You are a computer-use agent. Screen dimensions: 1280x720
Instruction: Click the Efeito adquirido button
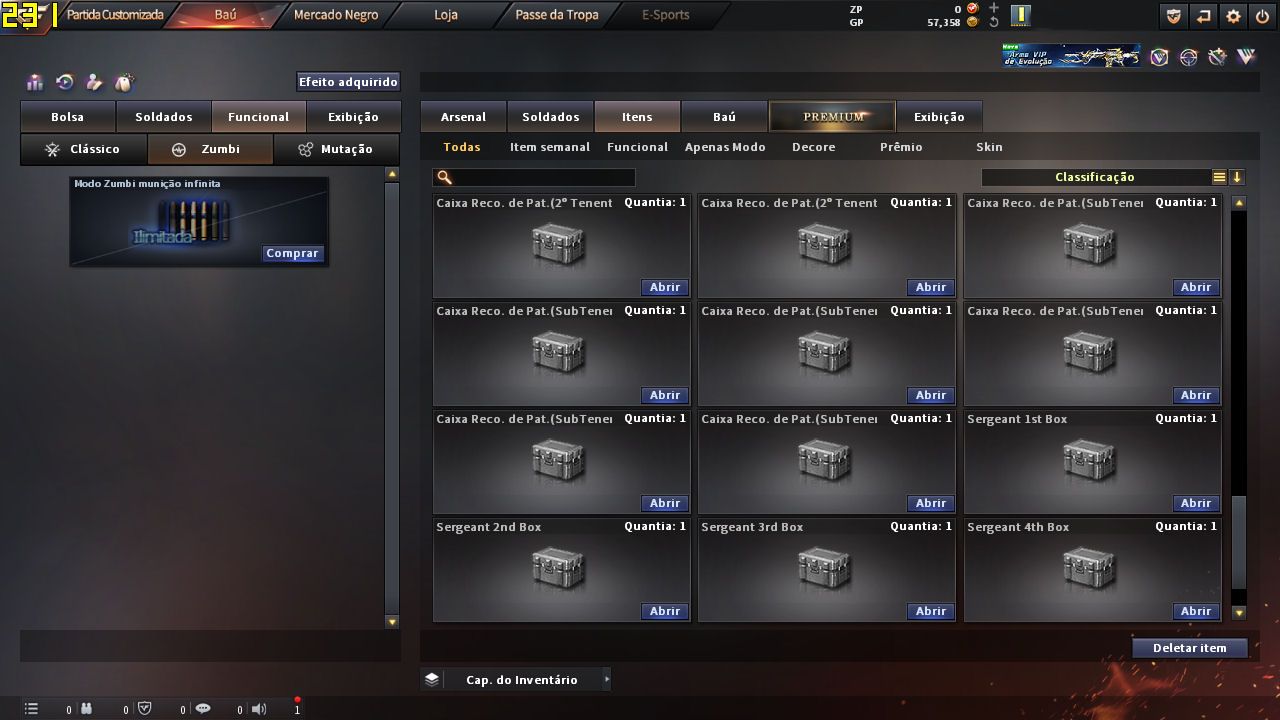pos(348,82)
